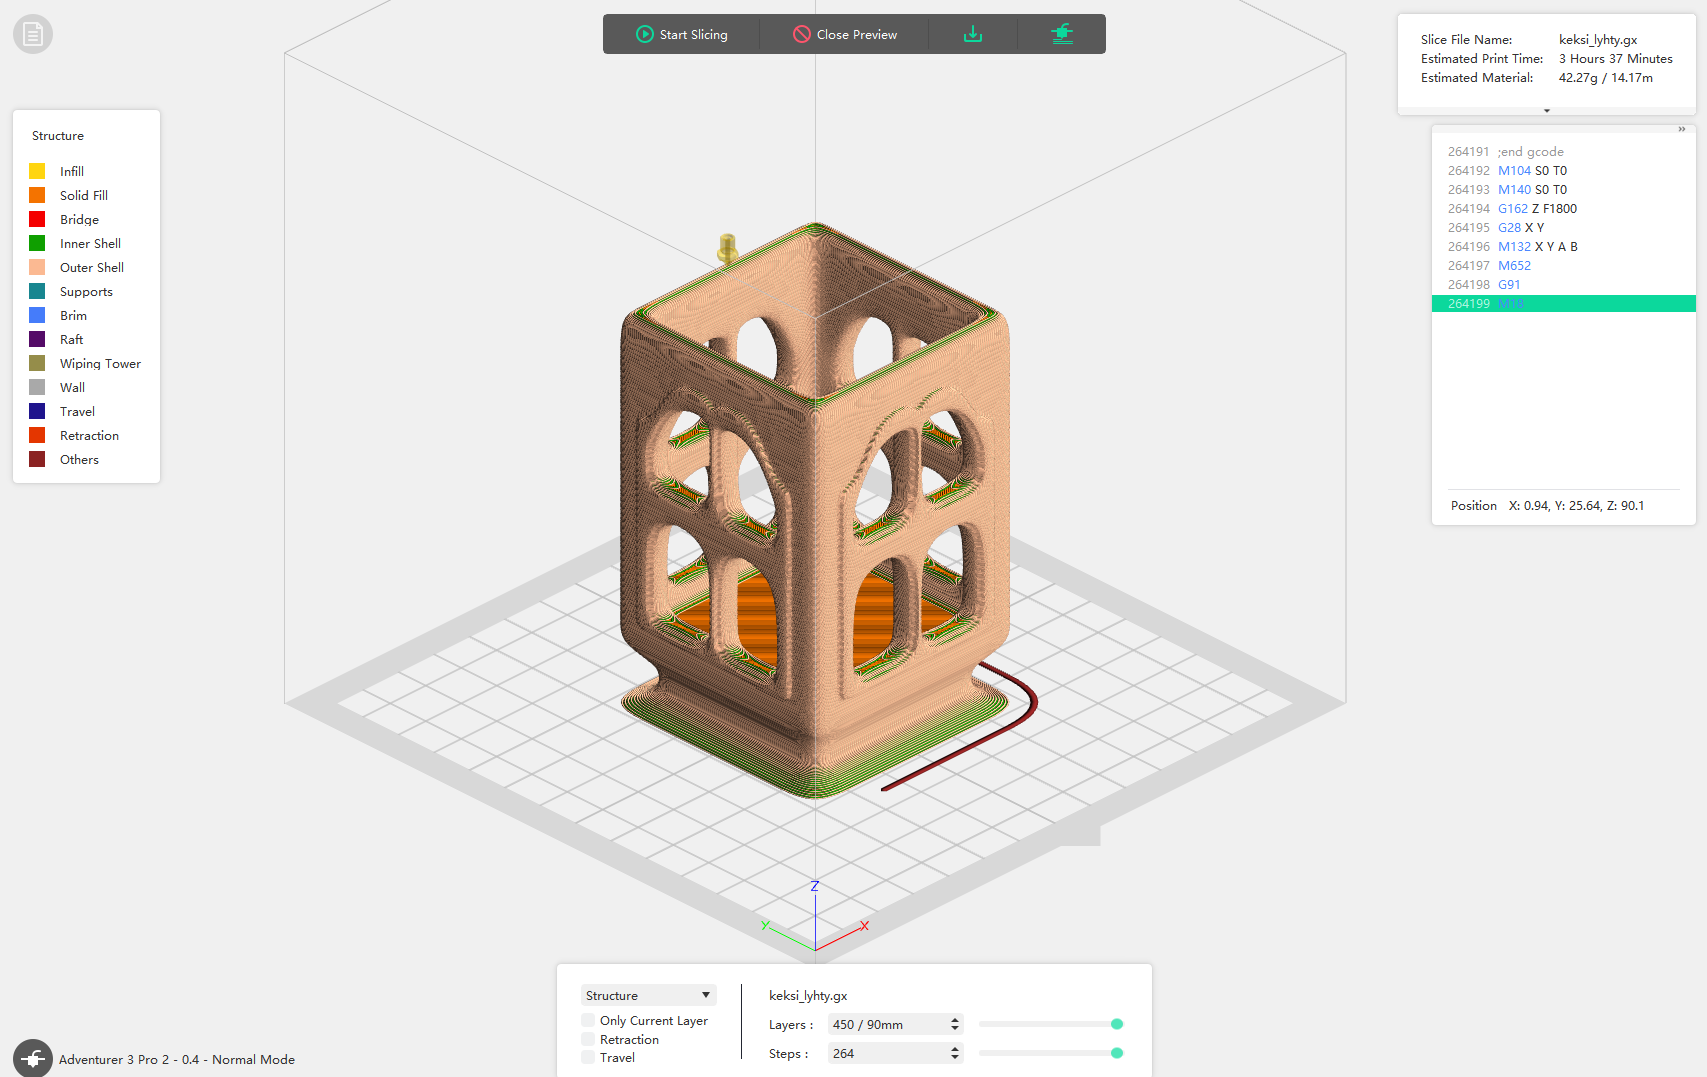Screen dimensions: 1707x1077
Task: Click the Close Preview button label
Action: pos(856,34)
